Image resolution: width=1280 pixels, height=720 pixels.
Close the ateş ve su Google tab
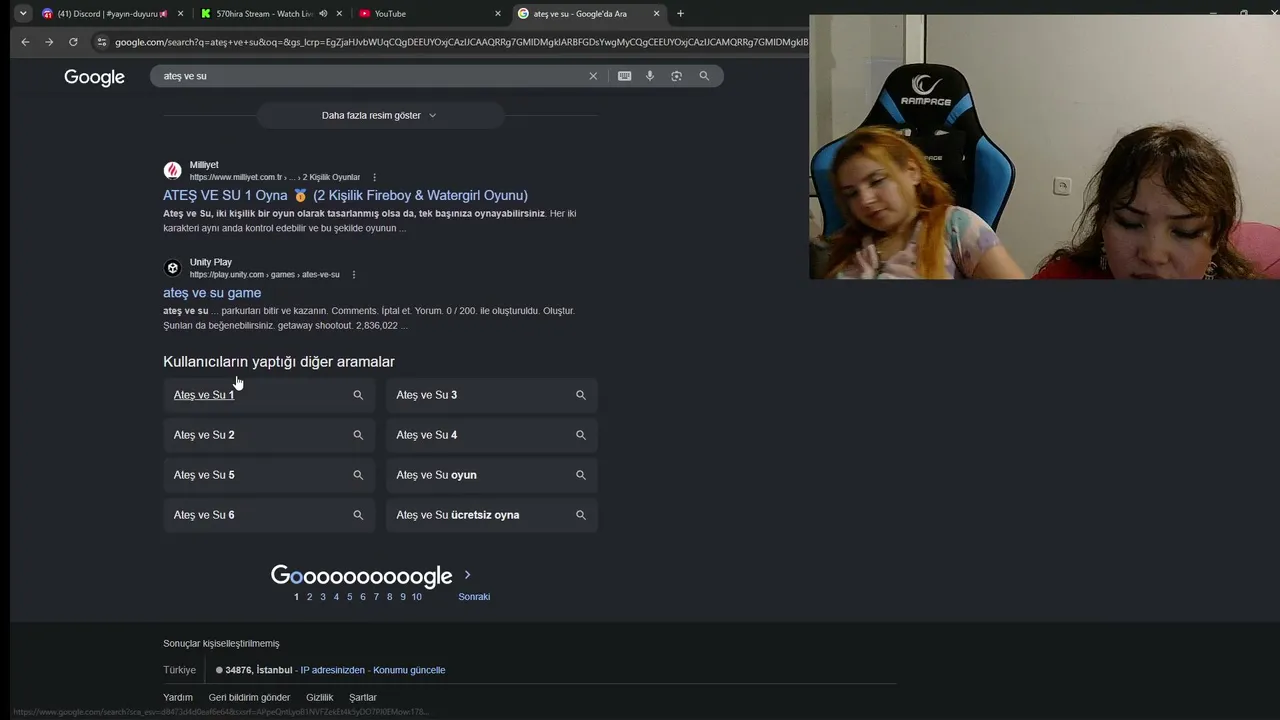pyautogui.click(x=656, y=14)
